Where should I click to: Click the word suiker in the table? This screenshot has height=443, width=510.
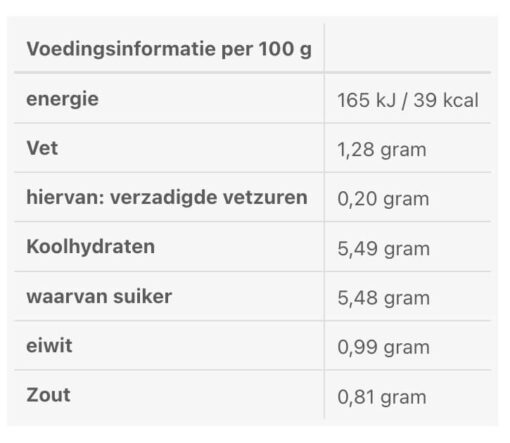click(x=142, y=296)
